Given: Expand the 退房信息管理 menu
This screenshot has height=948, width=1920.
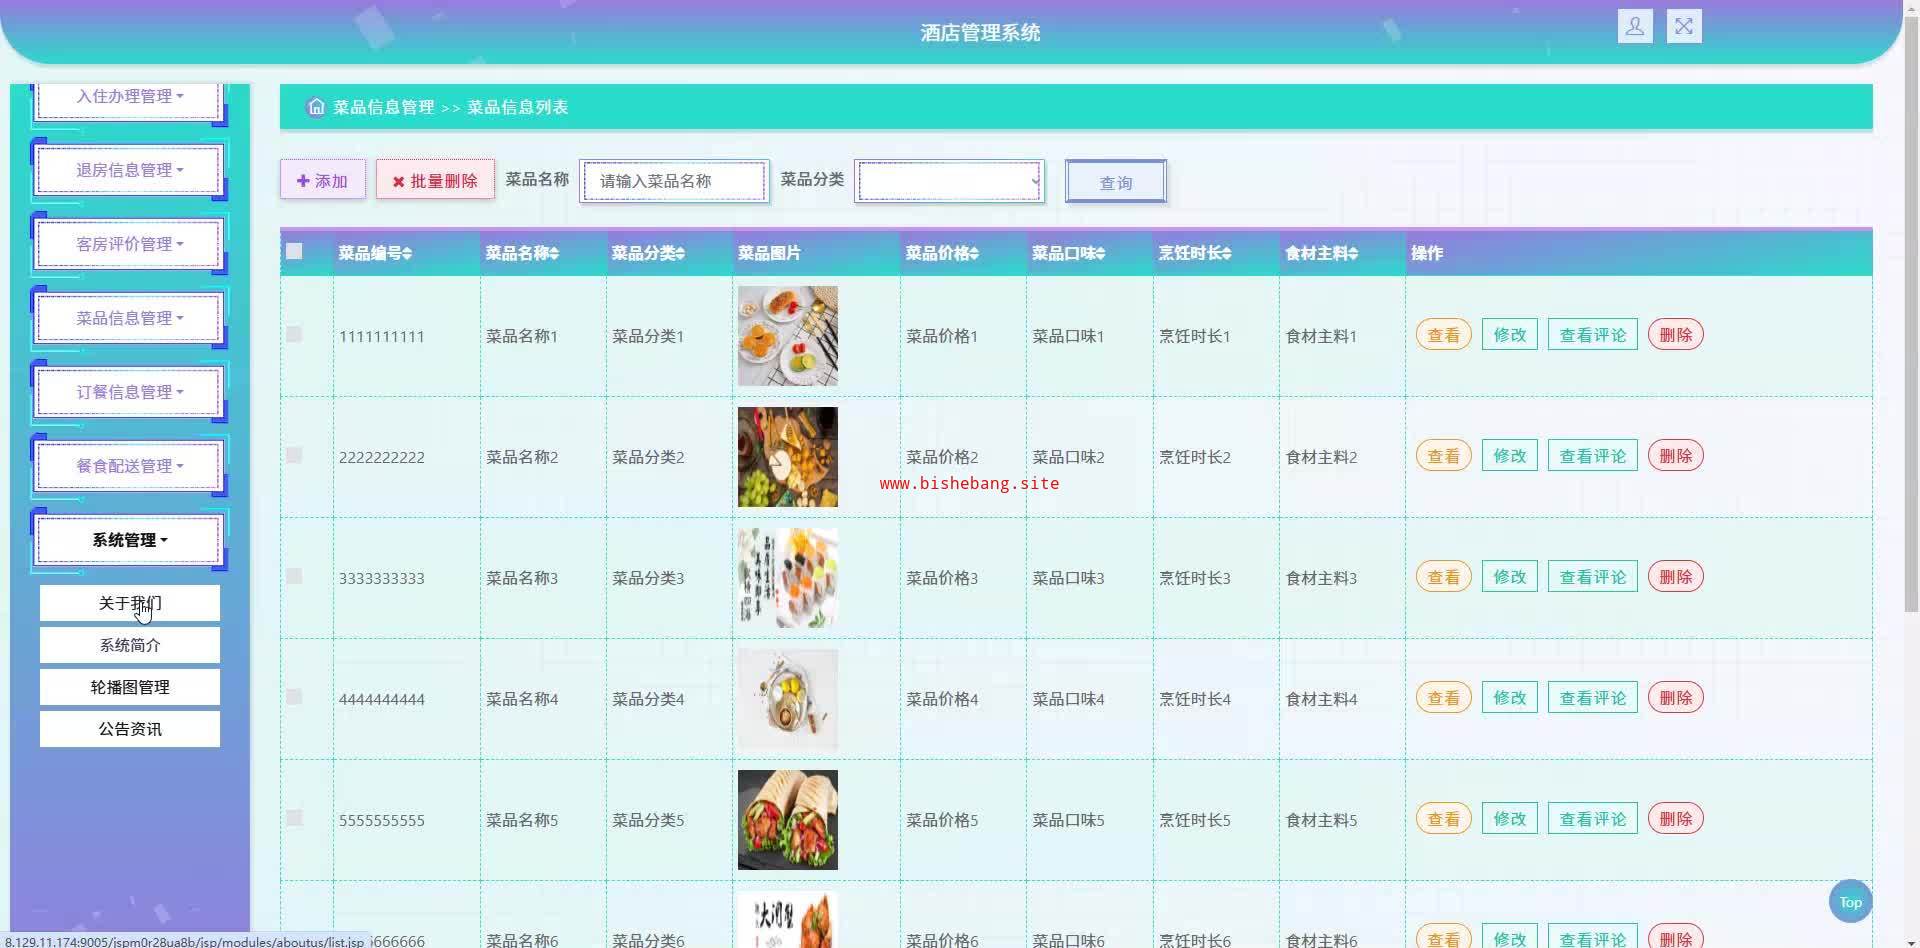Looking at the screenshot, I should pyautogui.click(x=129, y=170).
